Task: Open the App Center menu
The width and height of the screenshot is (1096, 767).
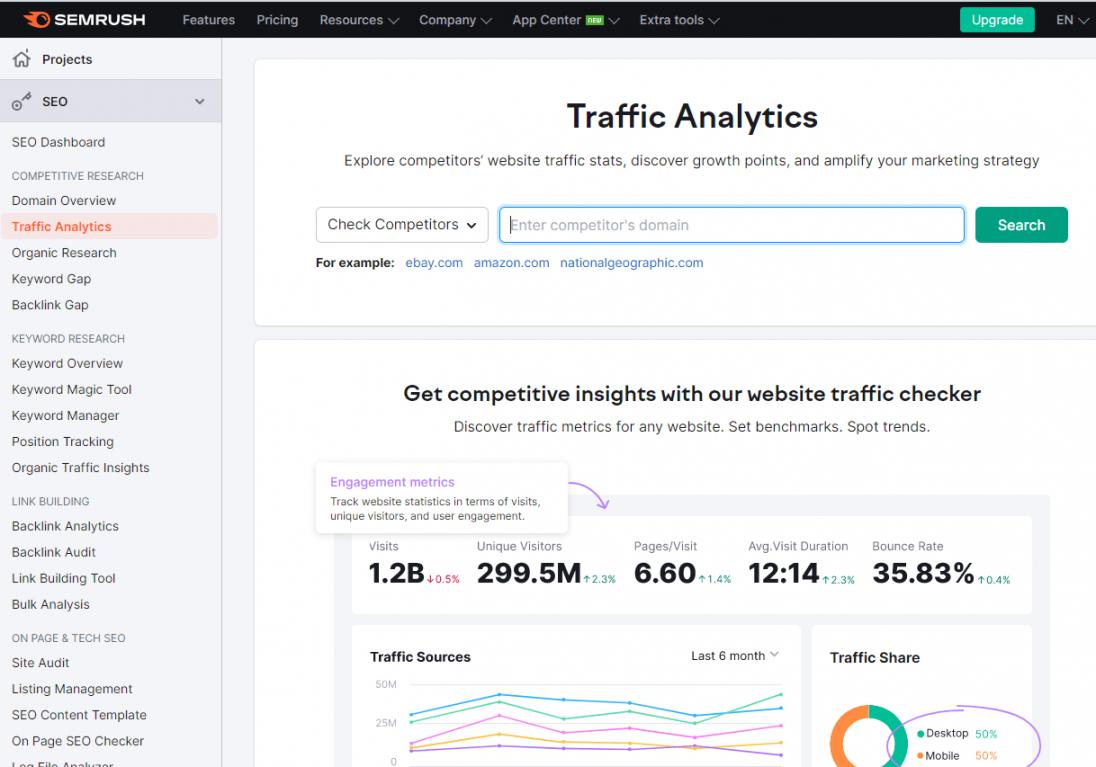Action: (565, 20)
